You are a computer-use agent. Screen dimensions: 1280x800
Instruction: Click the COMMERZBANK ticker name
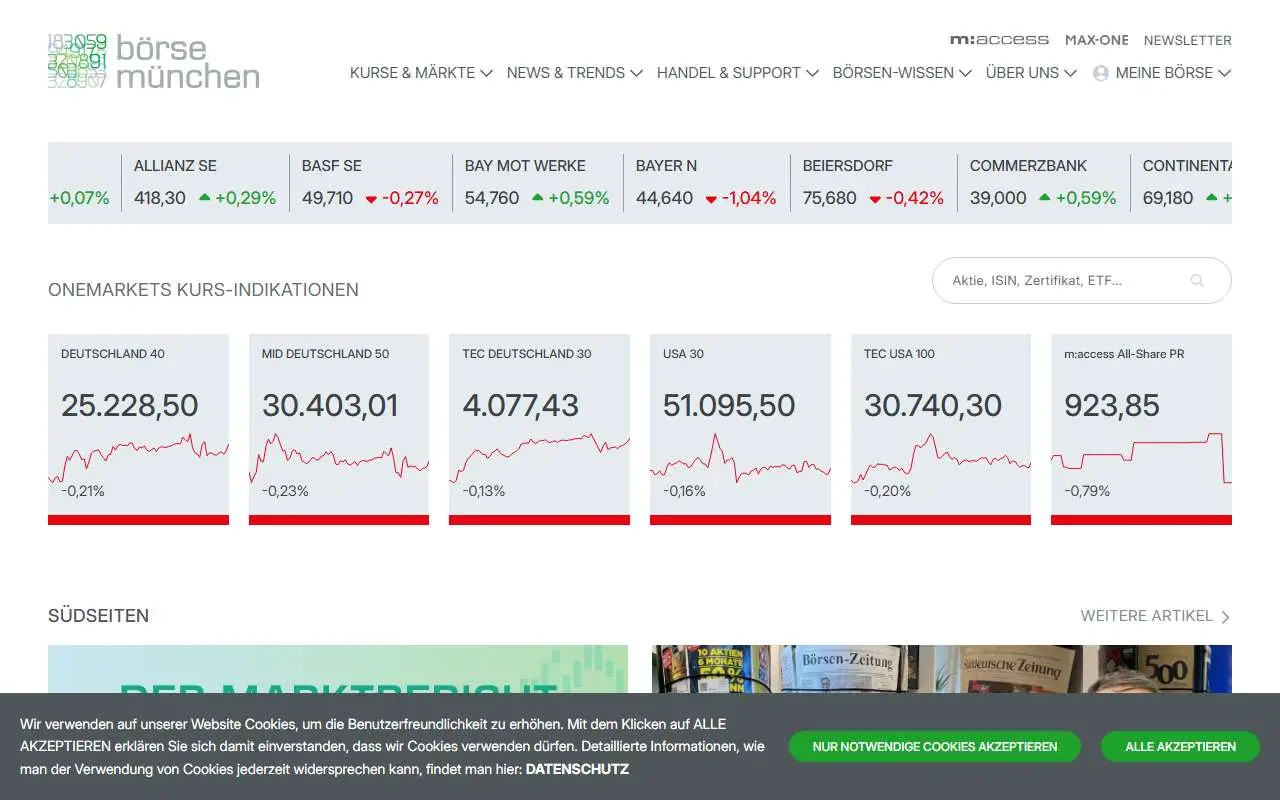[x=1028, y=166]
